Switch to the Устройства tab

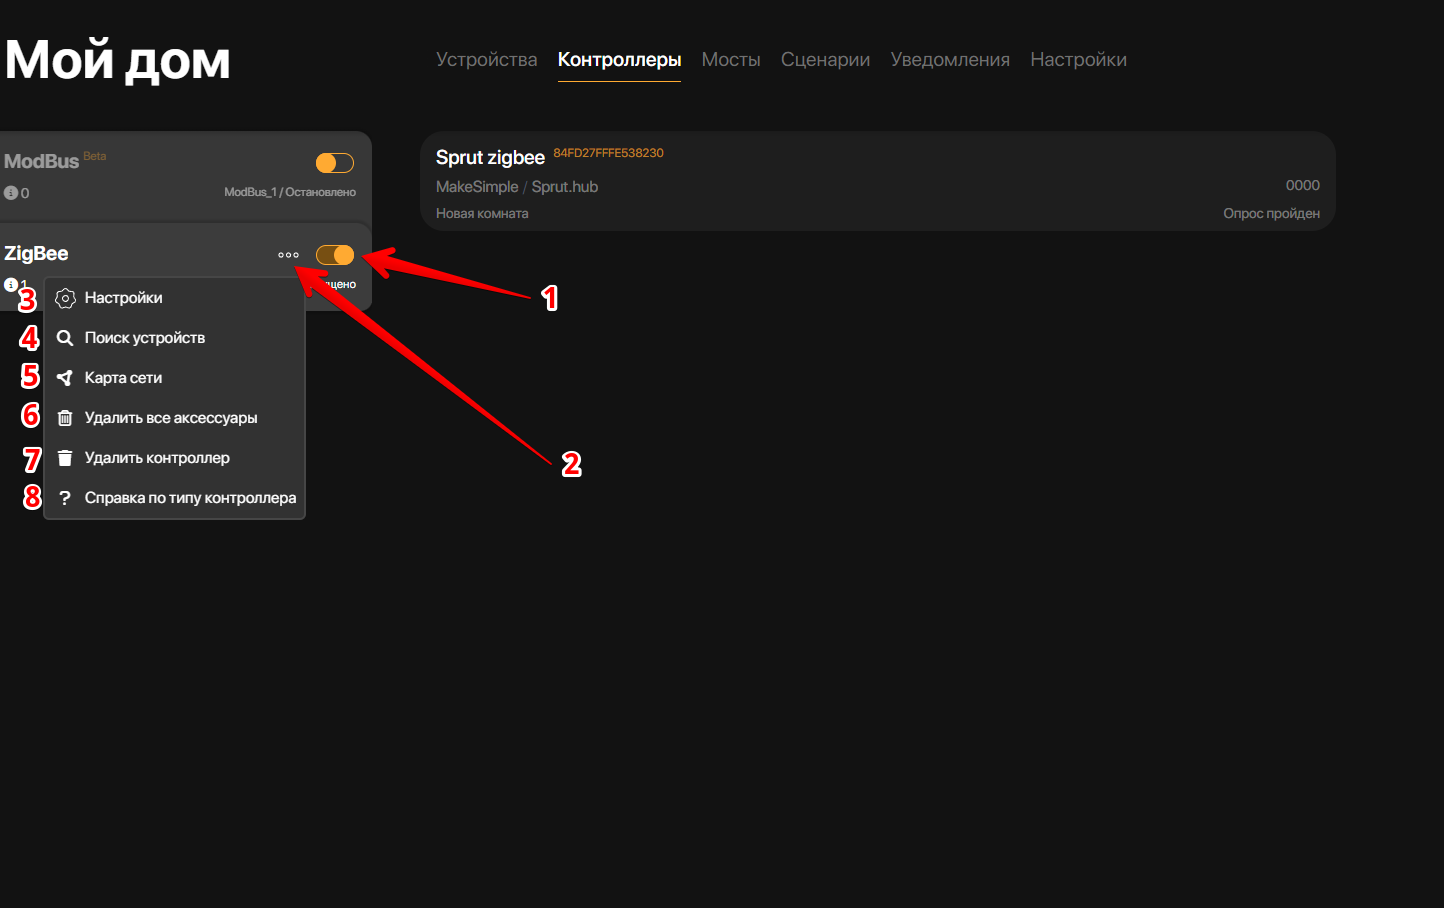(x=486, y=60)
